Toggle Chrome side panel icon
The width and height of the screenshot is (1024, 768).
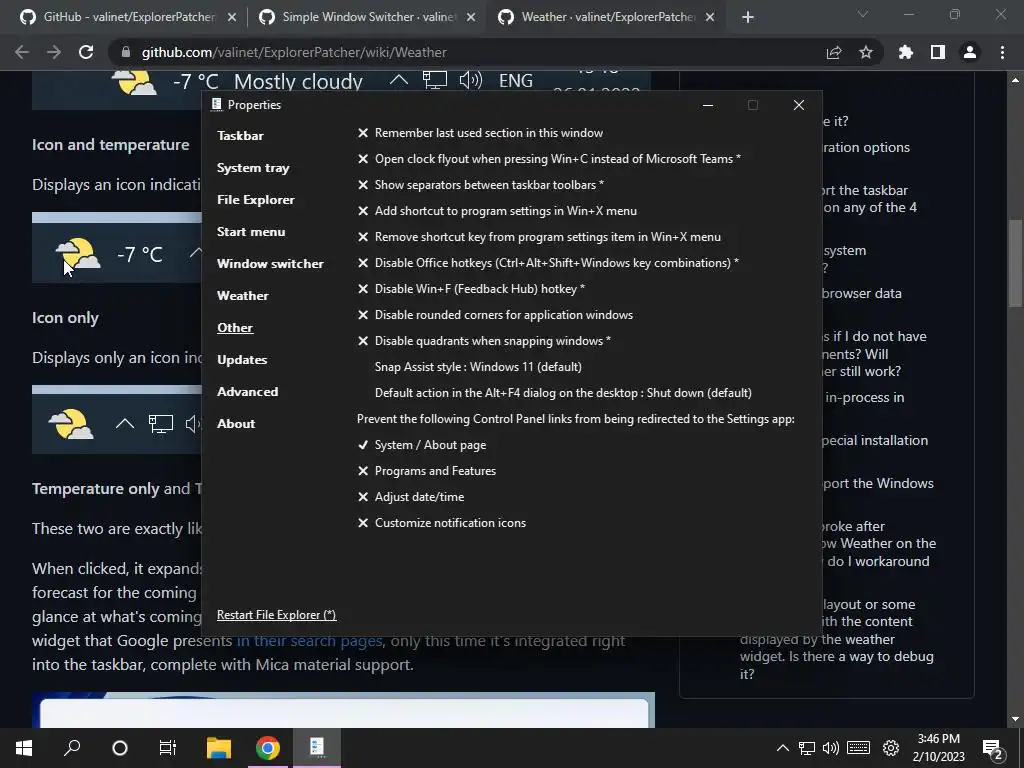coord(938,52)
